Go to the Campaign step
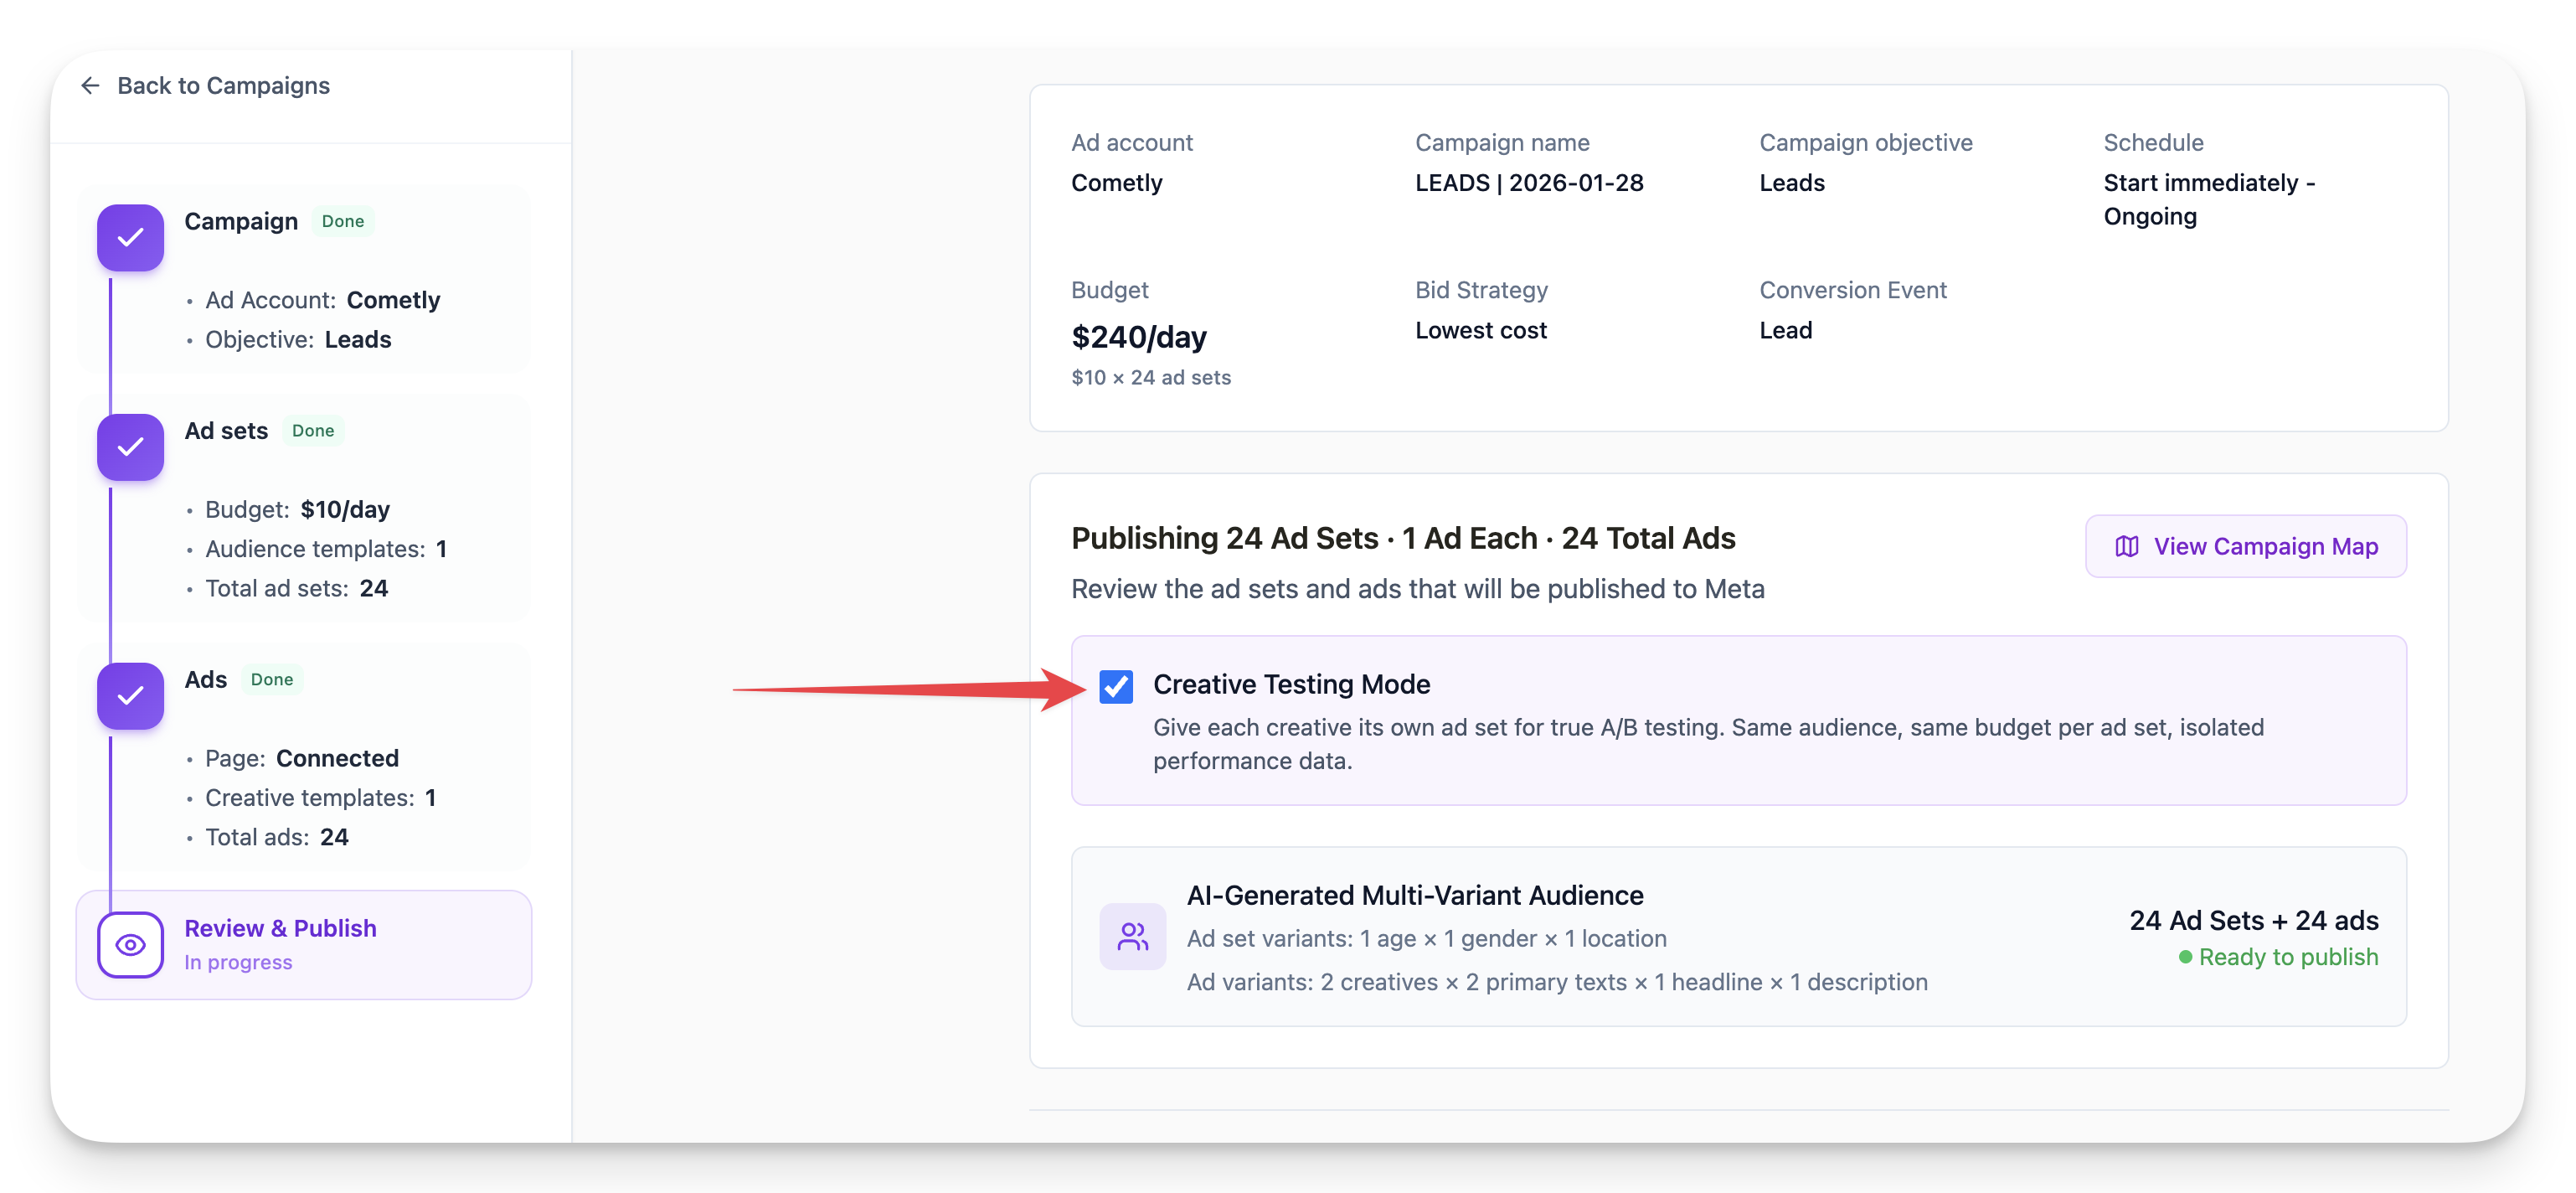 pos(241,221)
